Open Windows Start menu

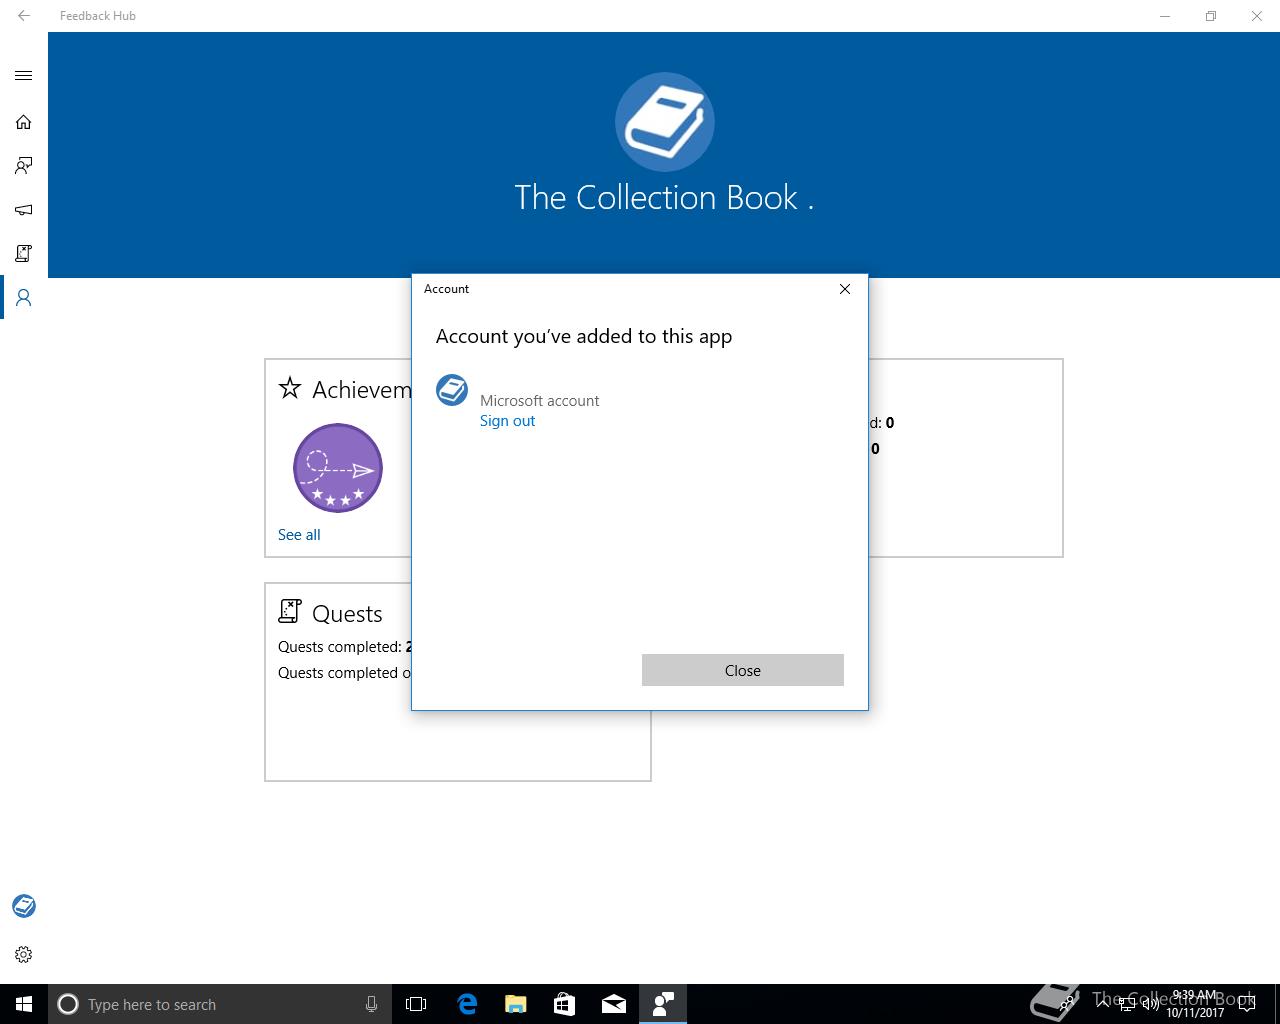[24, 1004]
